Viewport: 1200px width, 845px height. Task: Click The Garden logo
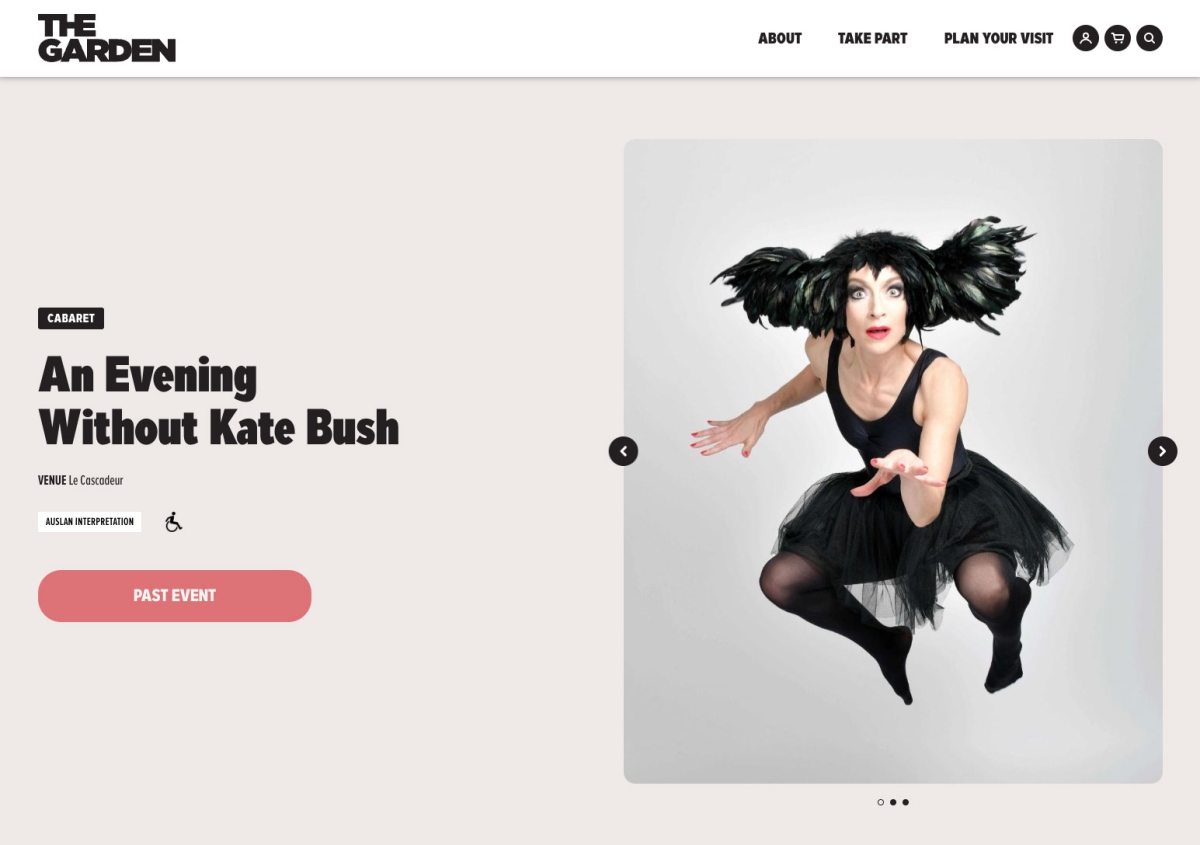[107, 38]
